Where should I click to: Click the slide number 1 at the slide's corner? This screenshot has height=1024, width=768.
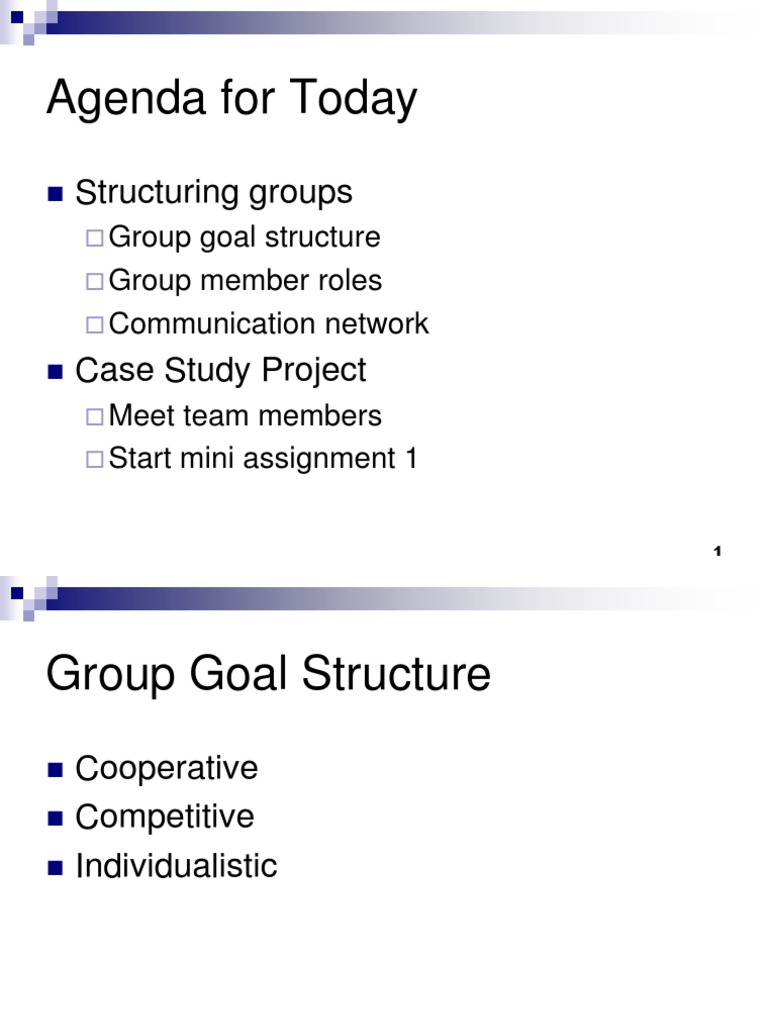[718, 552]
